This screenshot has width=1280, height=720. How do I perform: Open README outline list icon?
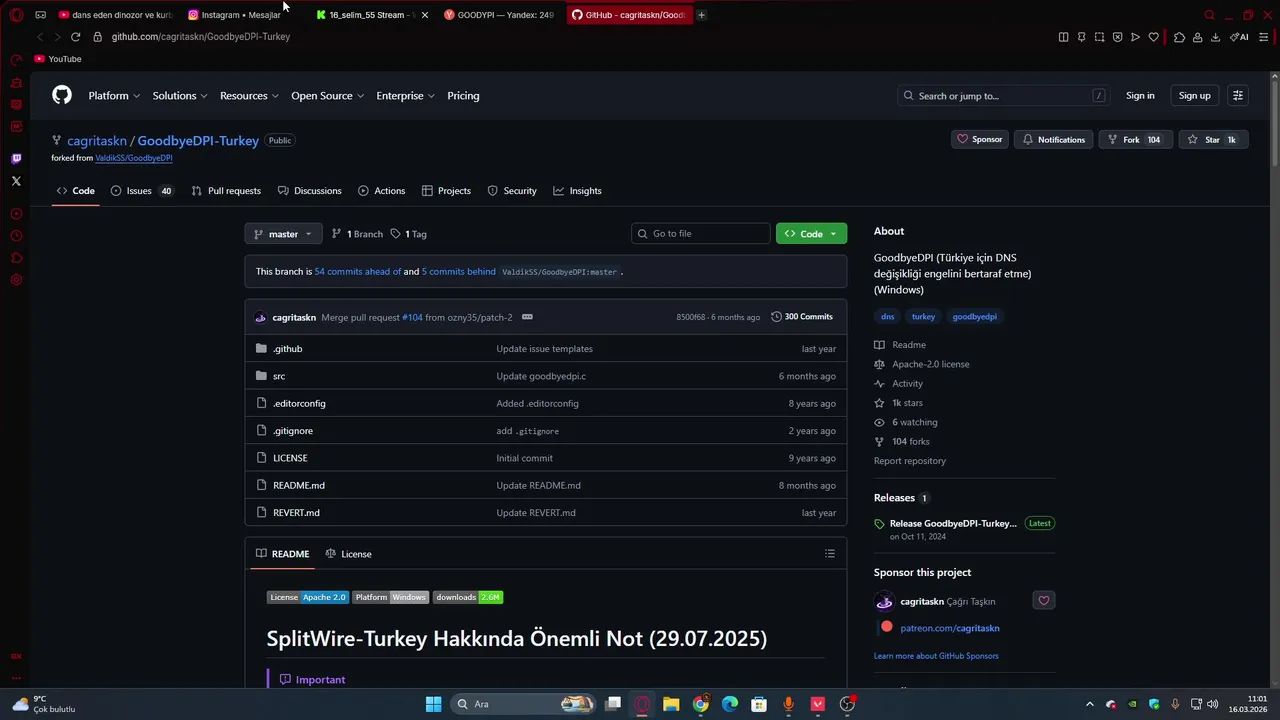click(x=829, y=554)
